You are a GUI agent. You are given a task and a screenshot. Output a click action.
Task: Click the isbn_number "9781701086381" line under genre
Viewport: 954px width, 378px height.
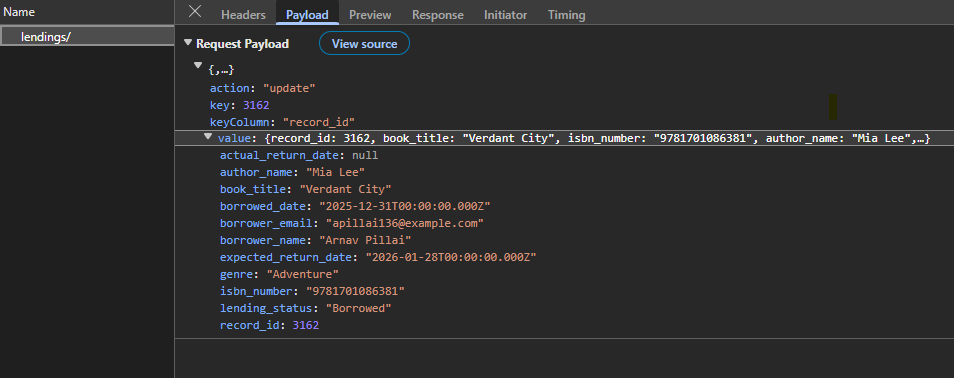pos(312,291)
